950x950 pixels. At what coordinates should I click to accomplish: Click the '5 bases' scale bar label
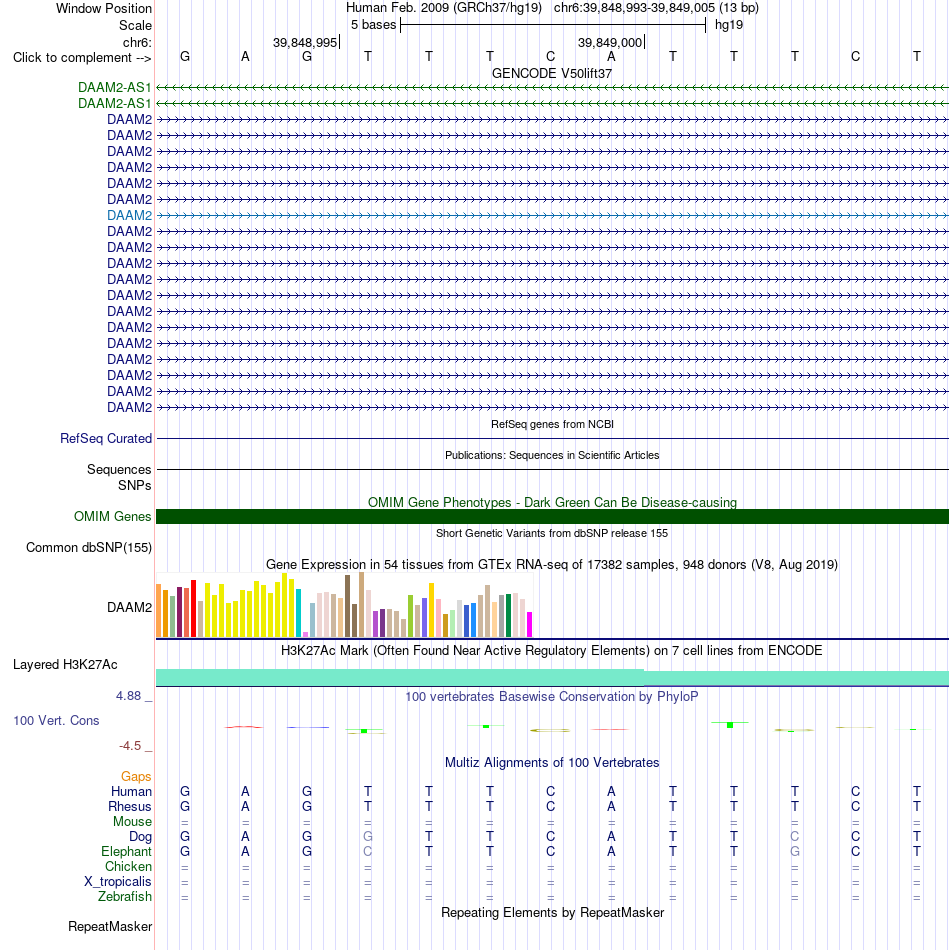[373, 25]
